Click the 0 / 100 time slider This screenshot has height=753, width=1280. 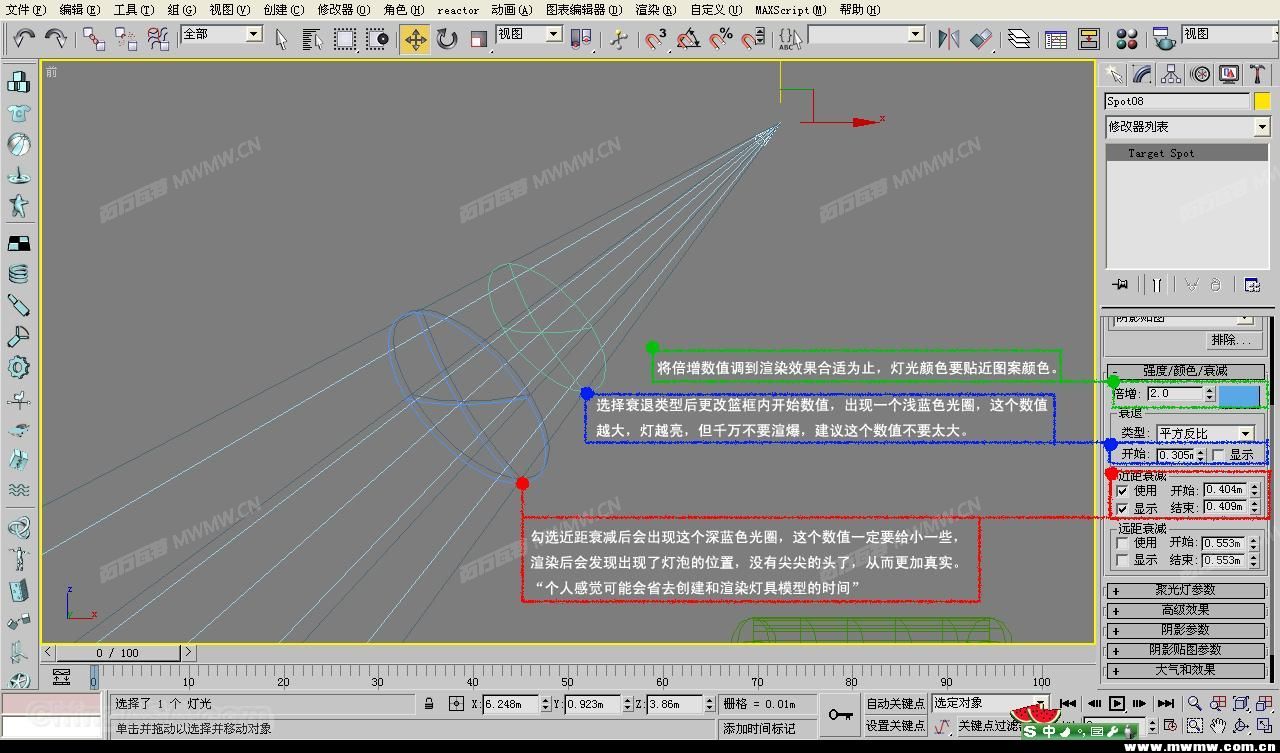[118, 652]
